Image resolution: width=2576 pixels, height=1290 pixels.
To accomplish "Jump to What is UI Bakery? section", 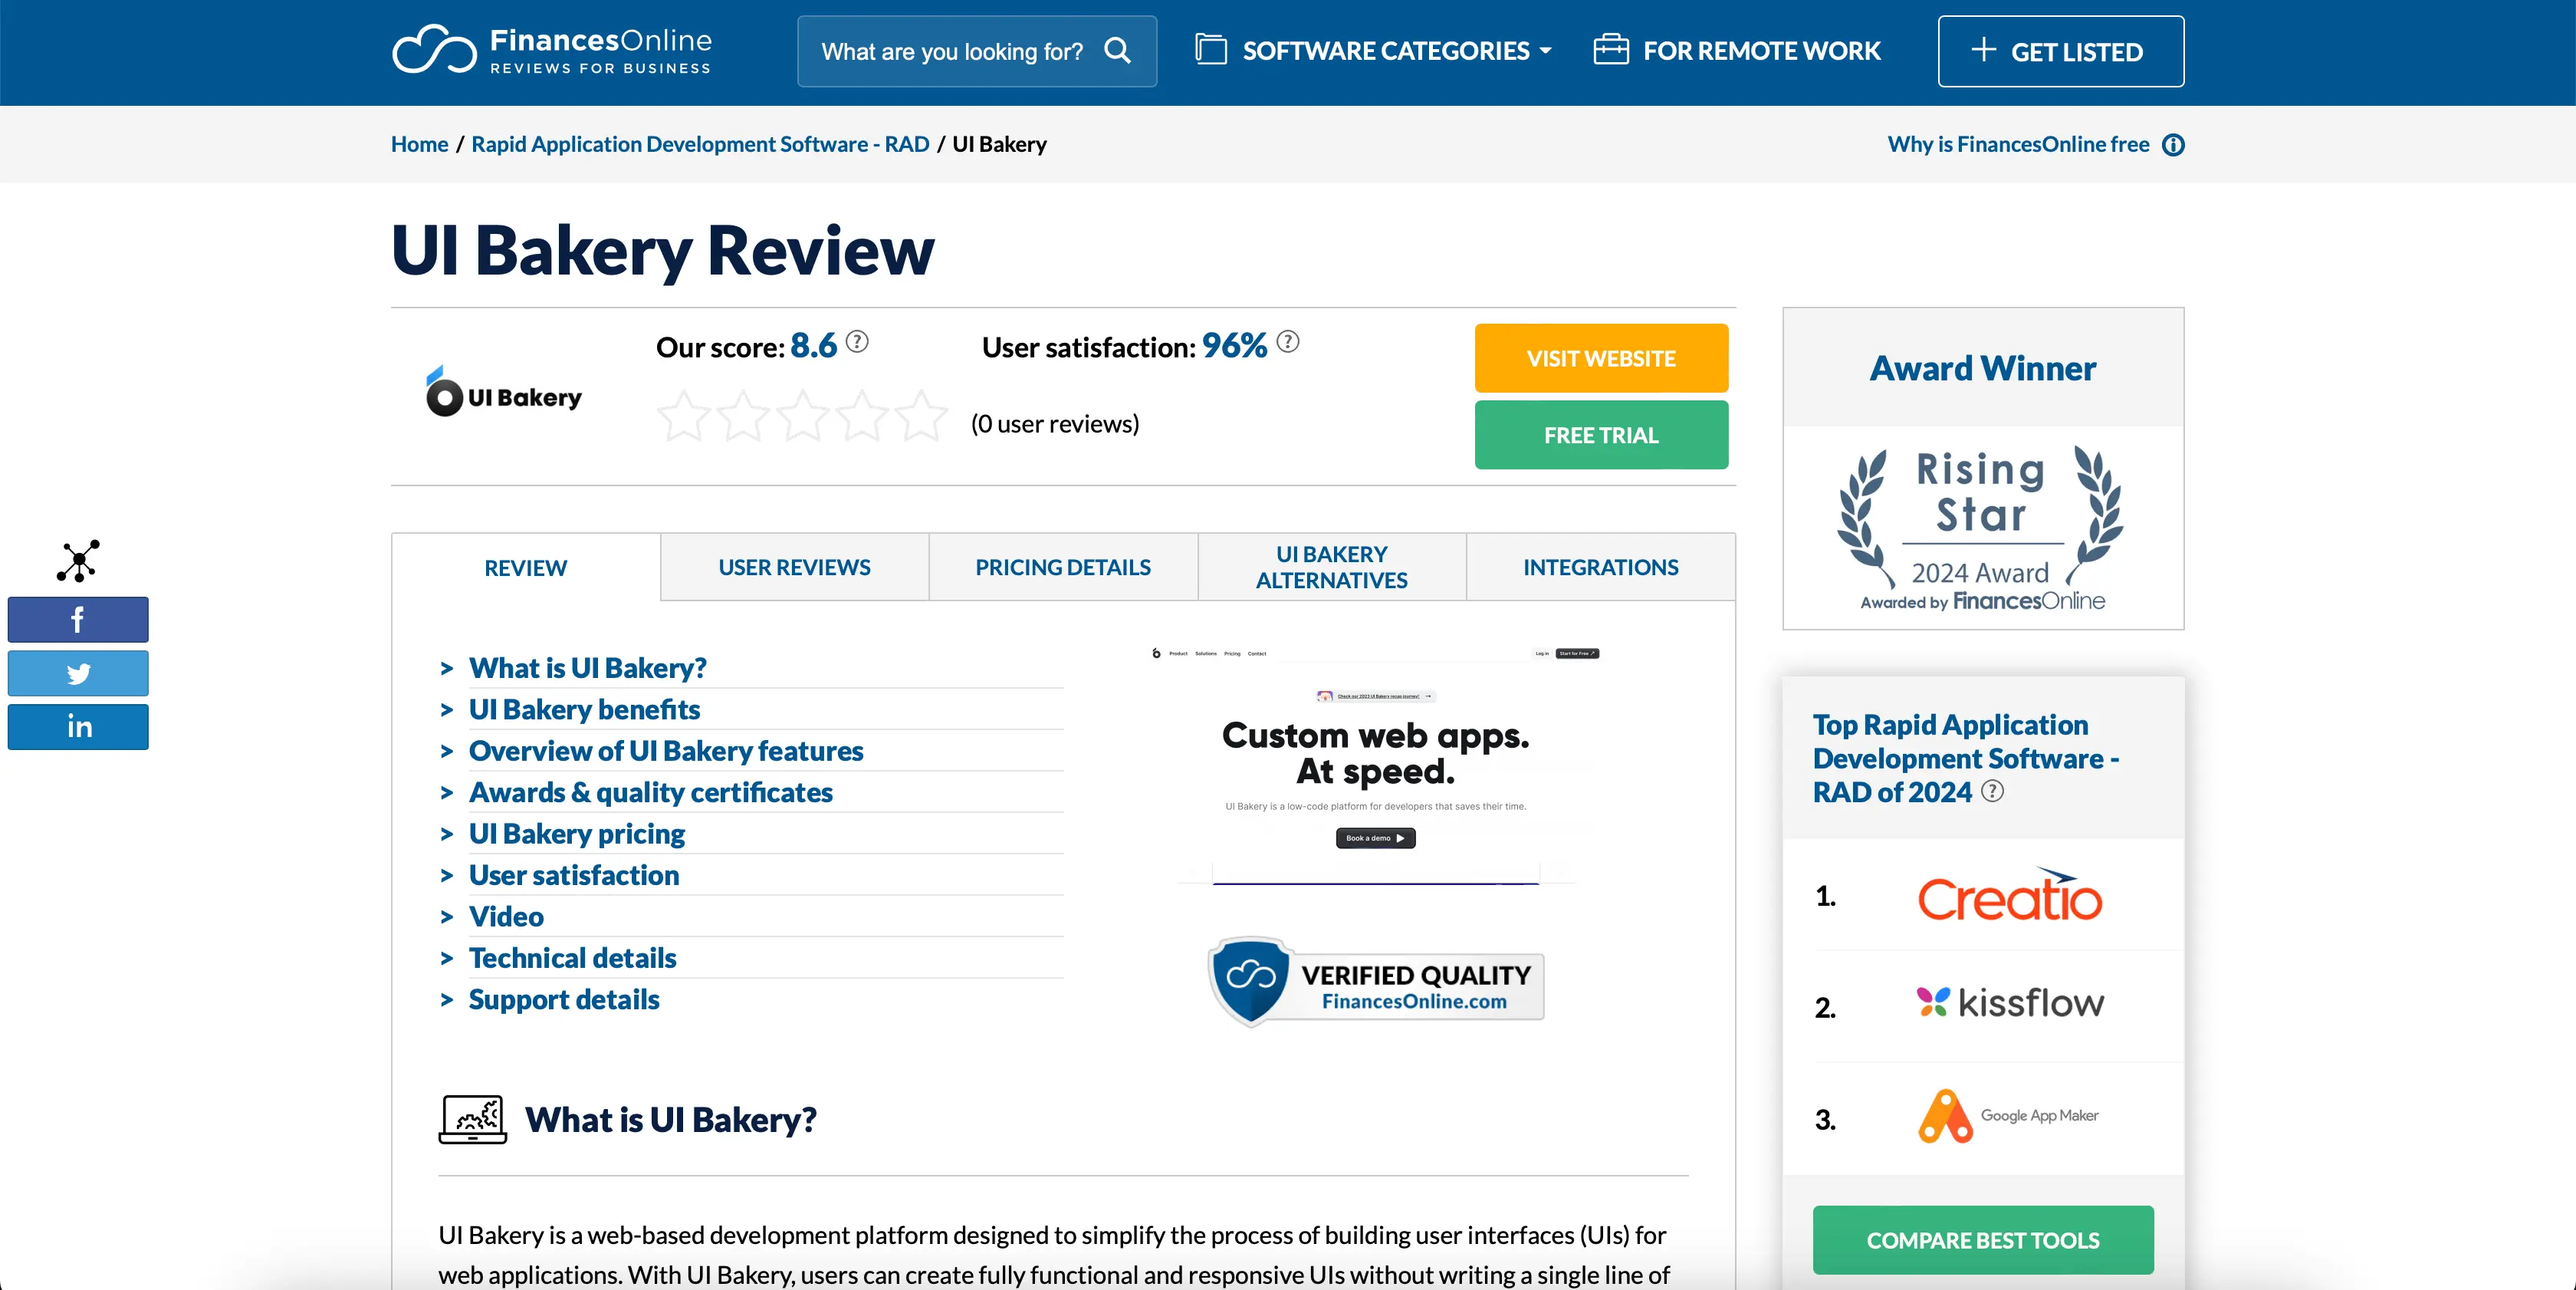I will pos(587,667).
